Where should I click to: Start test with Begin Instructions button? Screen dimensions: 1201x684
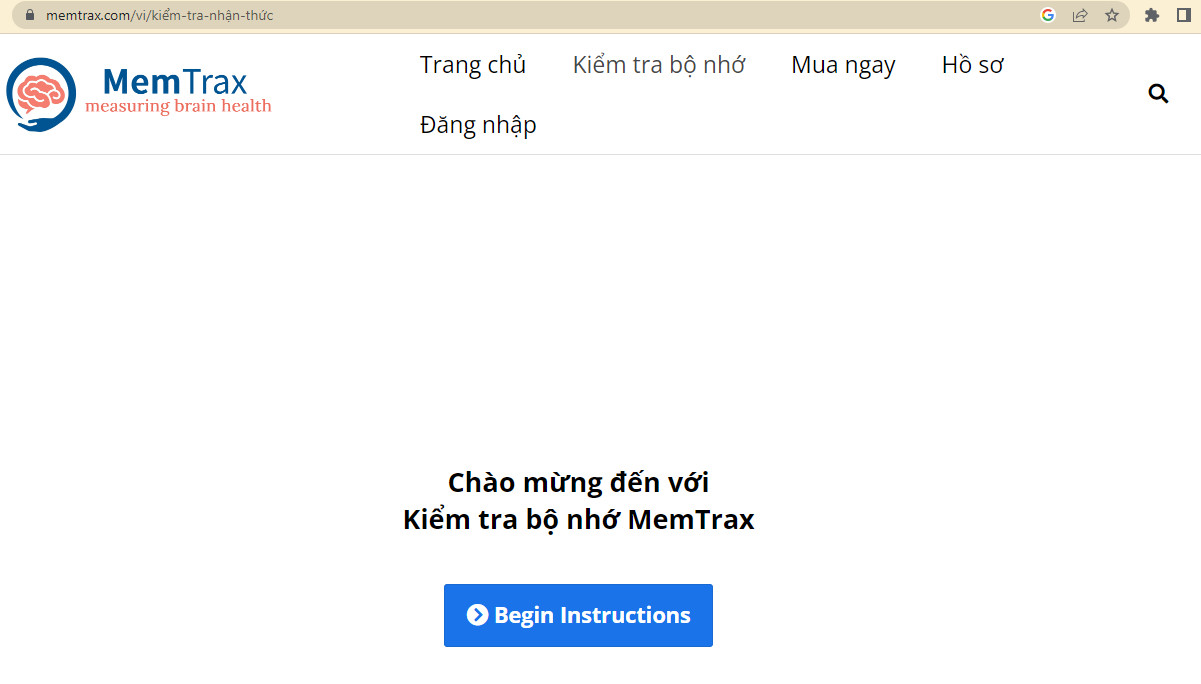[x=578, y=615]
